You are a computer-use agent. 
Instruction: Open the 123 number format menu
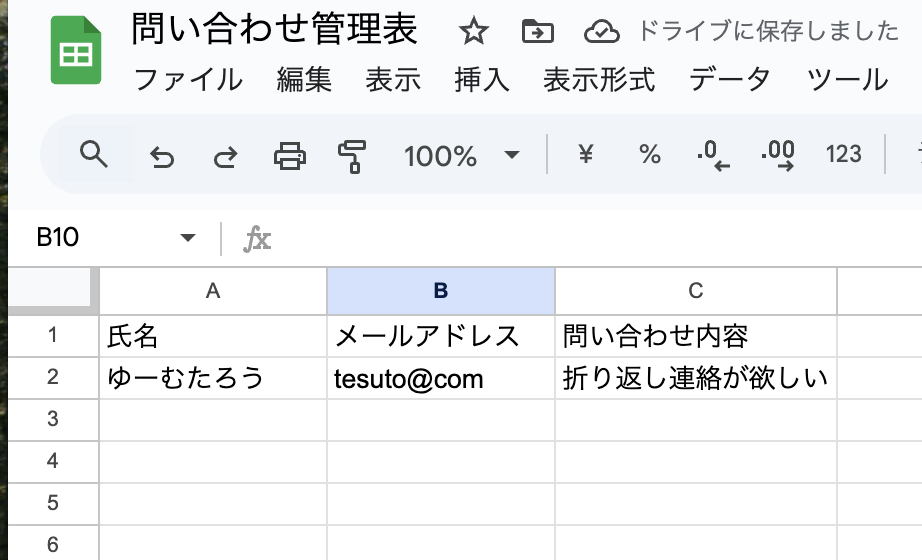pyautogui.click(x=844, y=155)
